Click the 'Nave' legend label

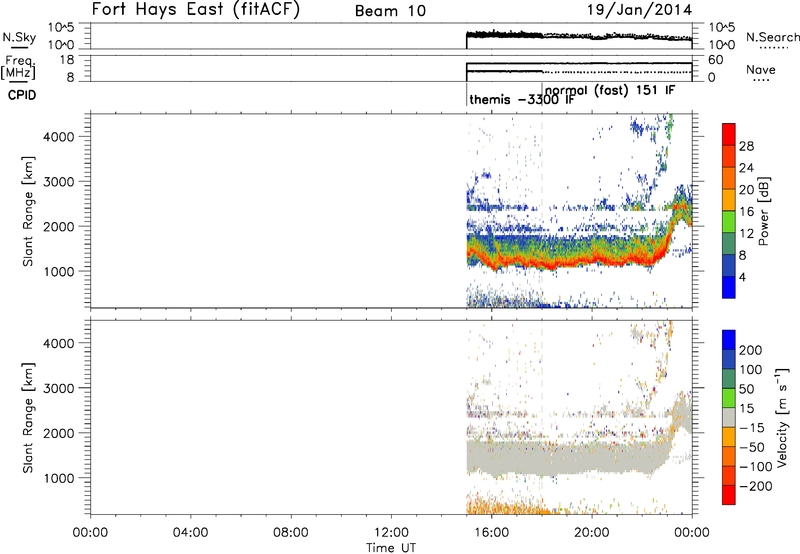tap(760, 69)
